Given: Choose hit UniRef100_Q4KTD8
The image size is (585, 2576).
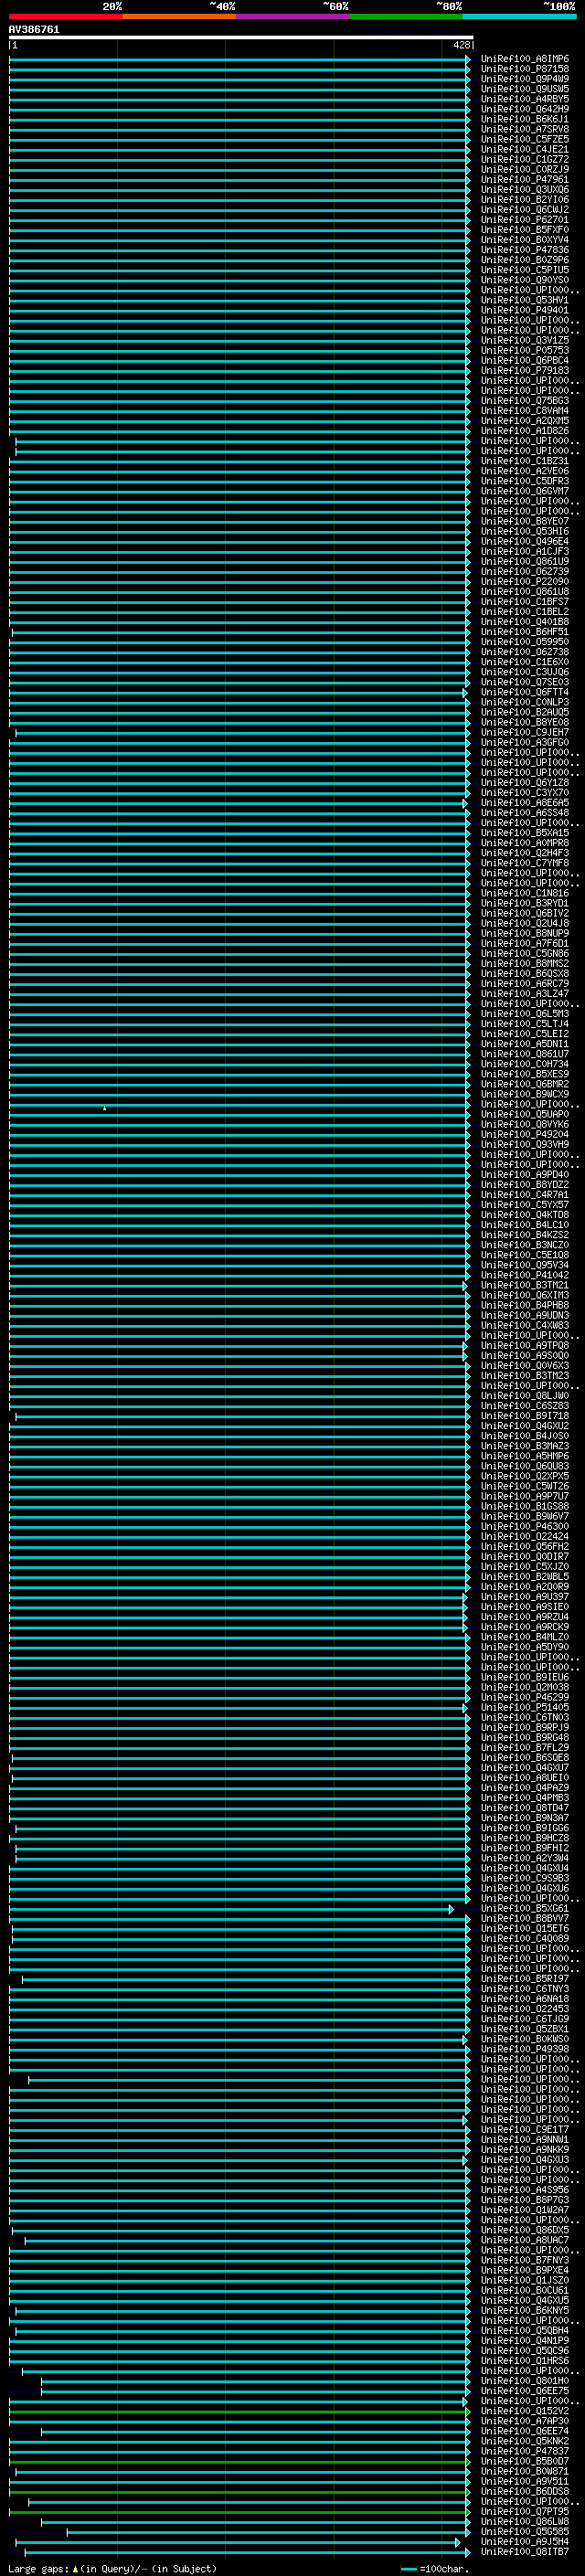Looking at the screenshot, I should coord(525,1215).
